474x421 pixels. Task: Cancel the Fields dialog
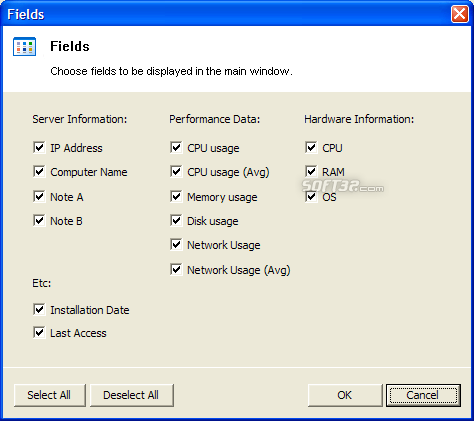(423, 395)
